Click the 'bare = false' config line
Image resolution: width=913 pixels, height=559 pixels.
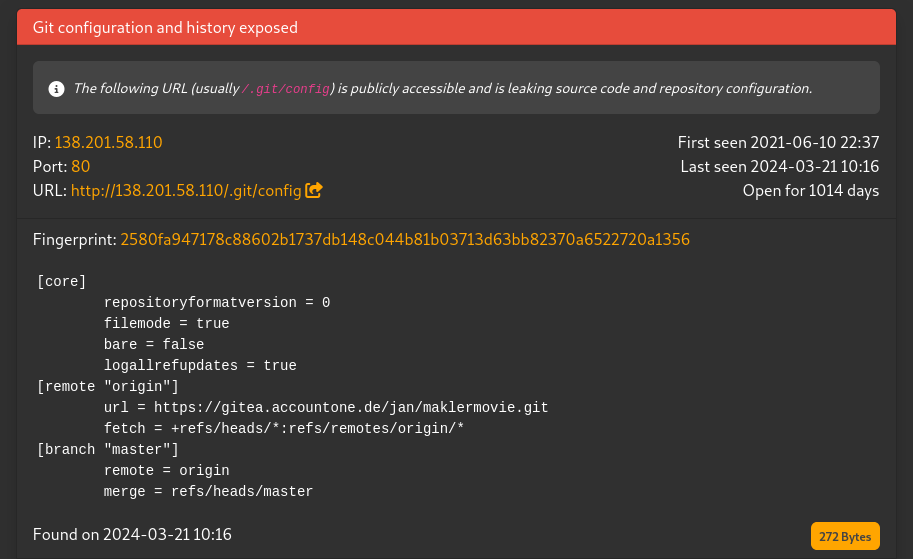154,345
